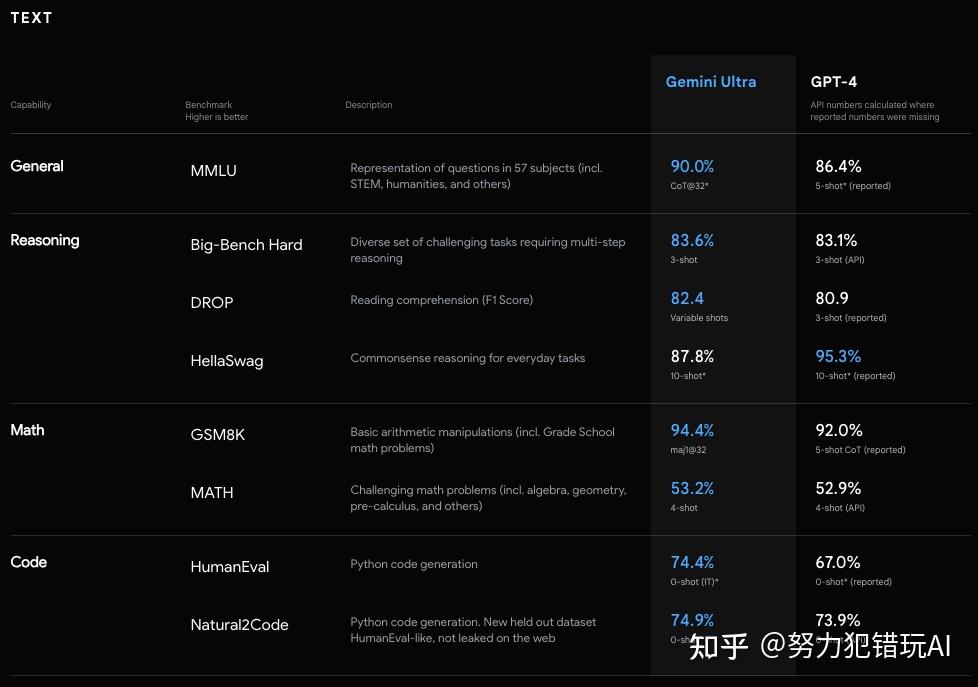The image size is (978, 687).
Task: Click the GPT-4 column header
Action: (833, 82)
